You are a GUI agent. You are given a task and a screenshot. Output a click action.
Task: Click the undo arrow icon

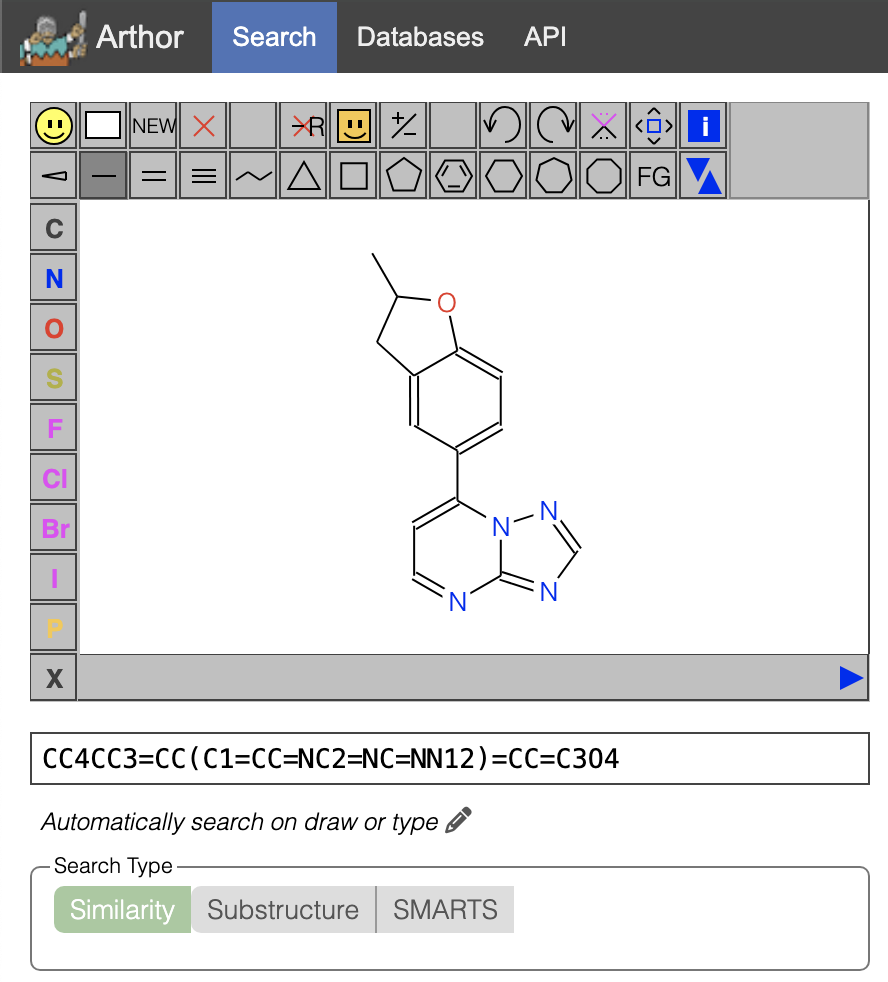(x=503, y=126)
